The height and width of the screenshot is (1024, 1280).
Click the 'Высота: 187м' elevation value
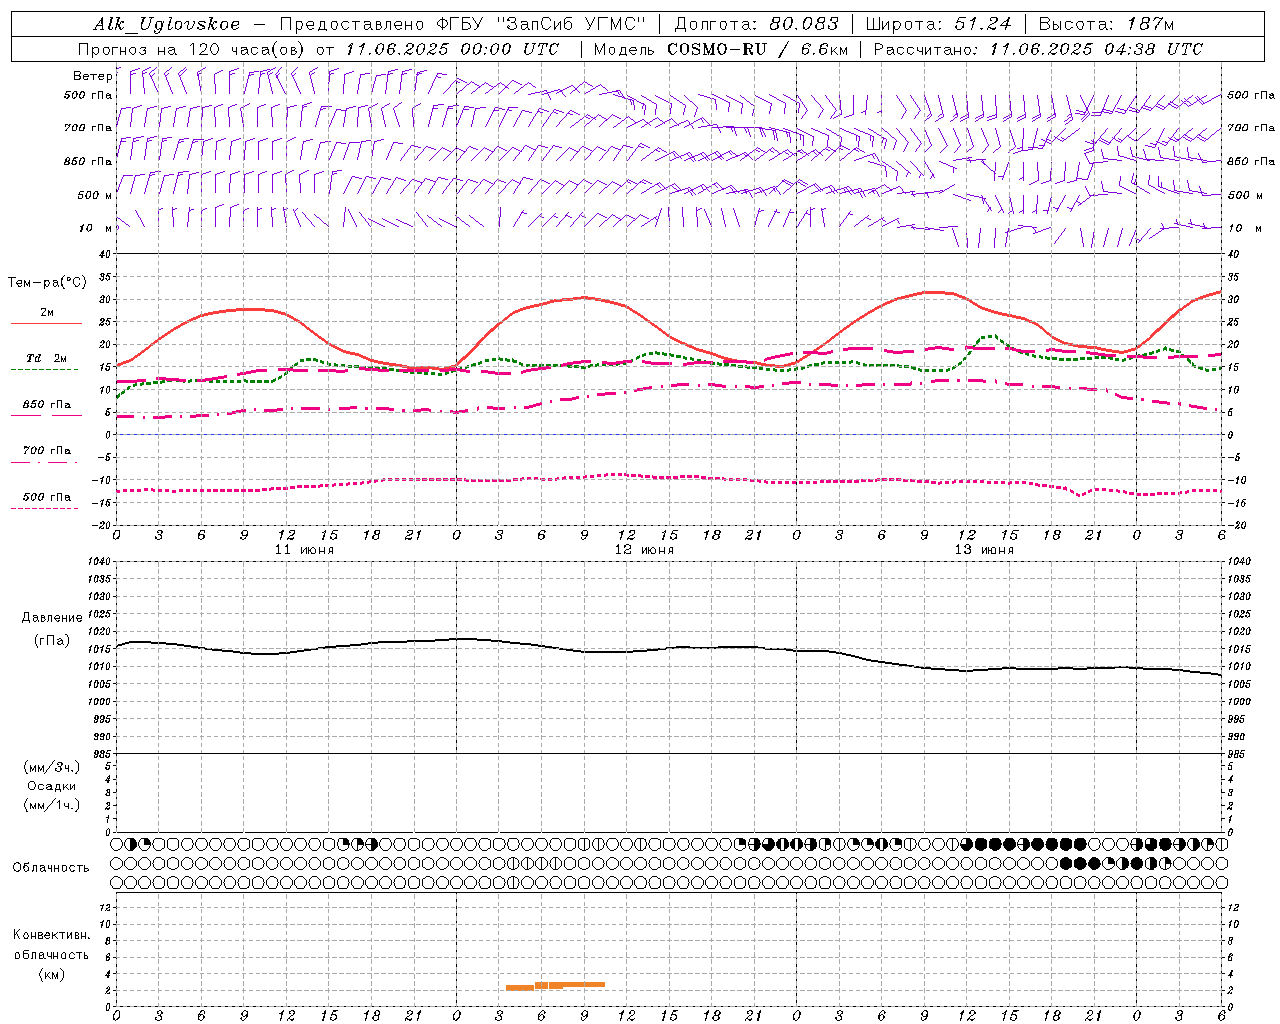[1106, 24]
